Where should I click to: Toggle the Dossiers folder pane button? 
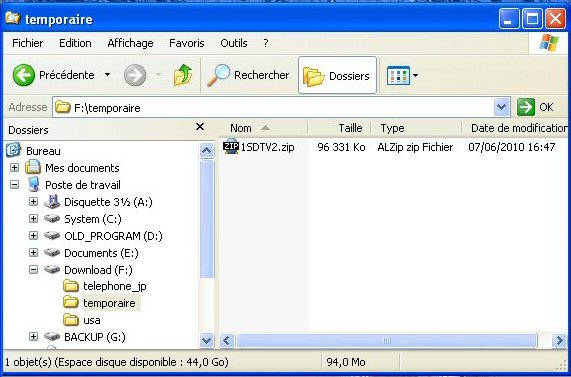[337, 75]
